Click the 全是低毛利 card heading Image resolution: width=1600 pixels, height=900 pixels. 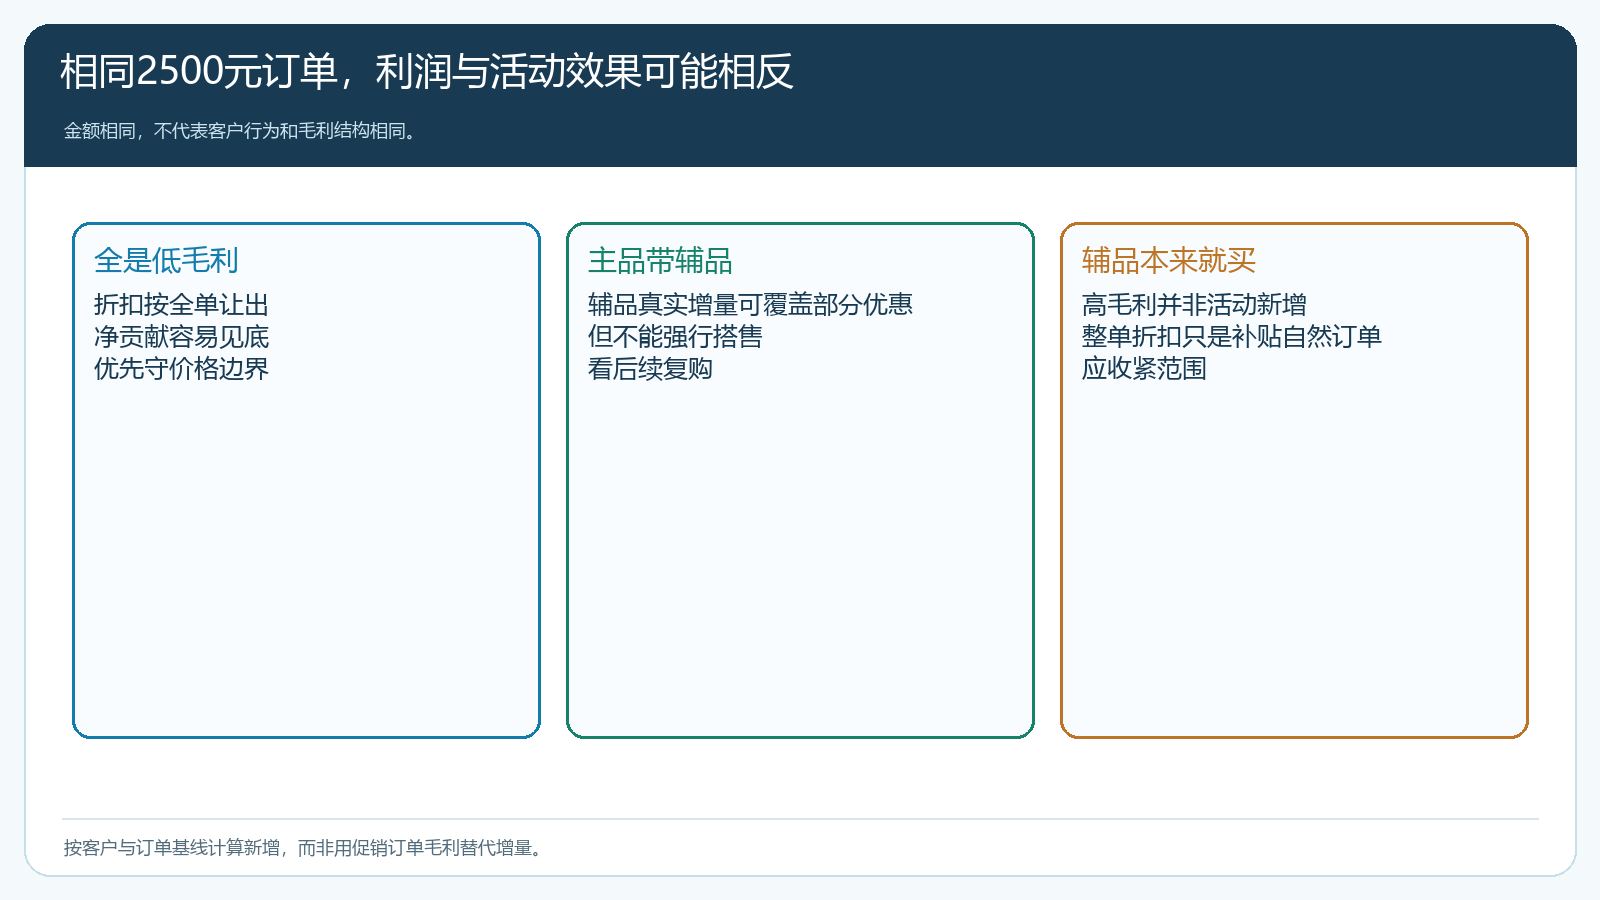click(x=166, y=261)
